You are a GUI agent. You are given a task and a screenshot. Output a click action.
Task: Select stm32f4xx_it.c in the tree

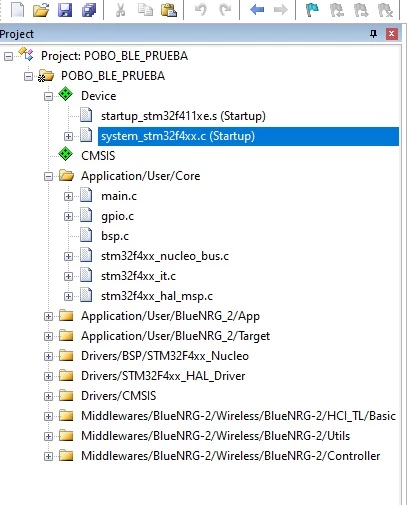point(138,276)
